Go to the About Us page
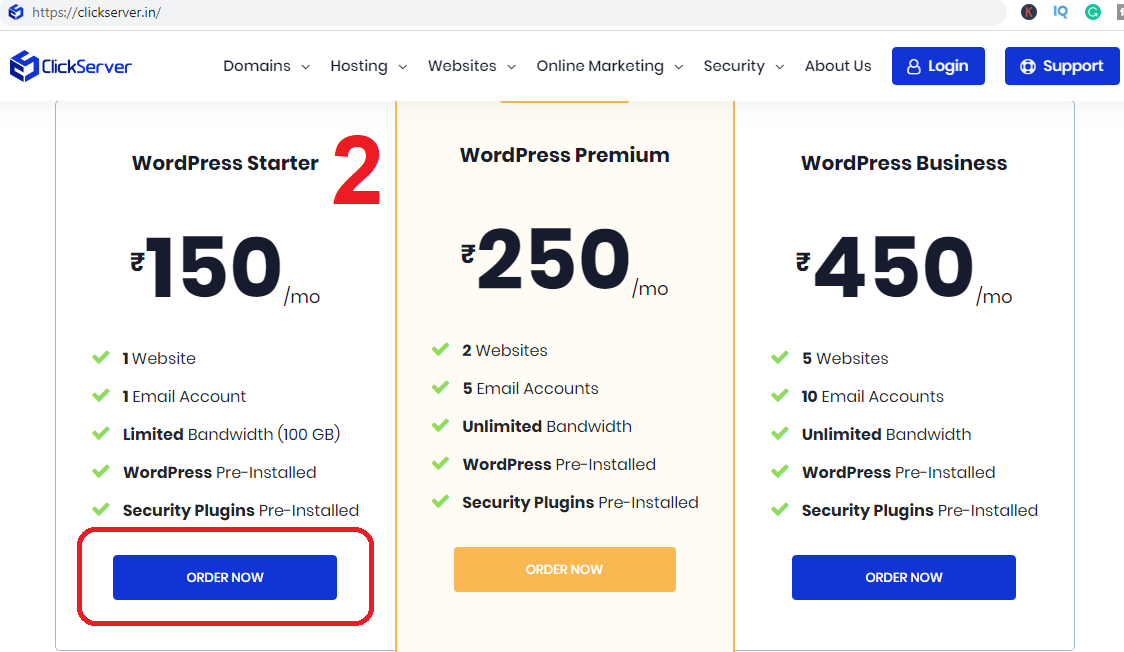The width and height of the screenshot is (1124, 652). [x=838, y=66]
